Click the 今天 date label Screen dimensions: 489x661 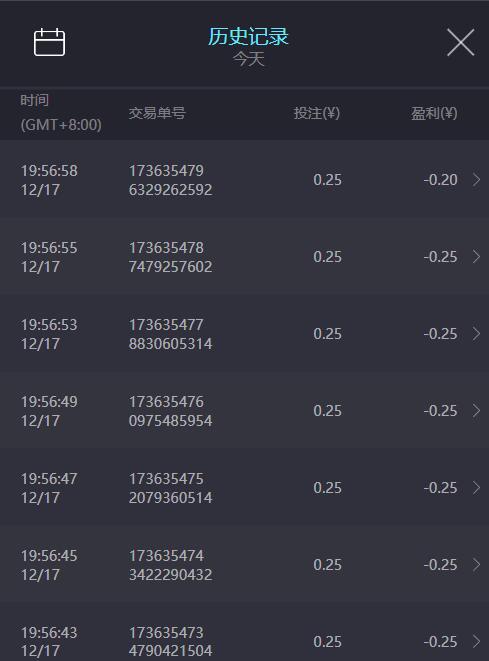pyautogui.click(x=249, y=59)
